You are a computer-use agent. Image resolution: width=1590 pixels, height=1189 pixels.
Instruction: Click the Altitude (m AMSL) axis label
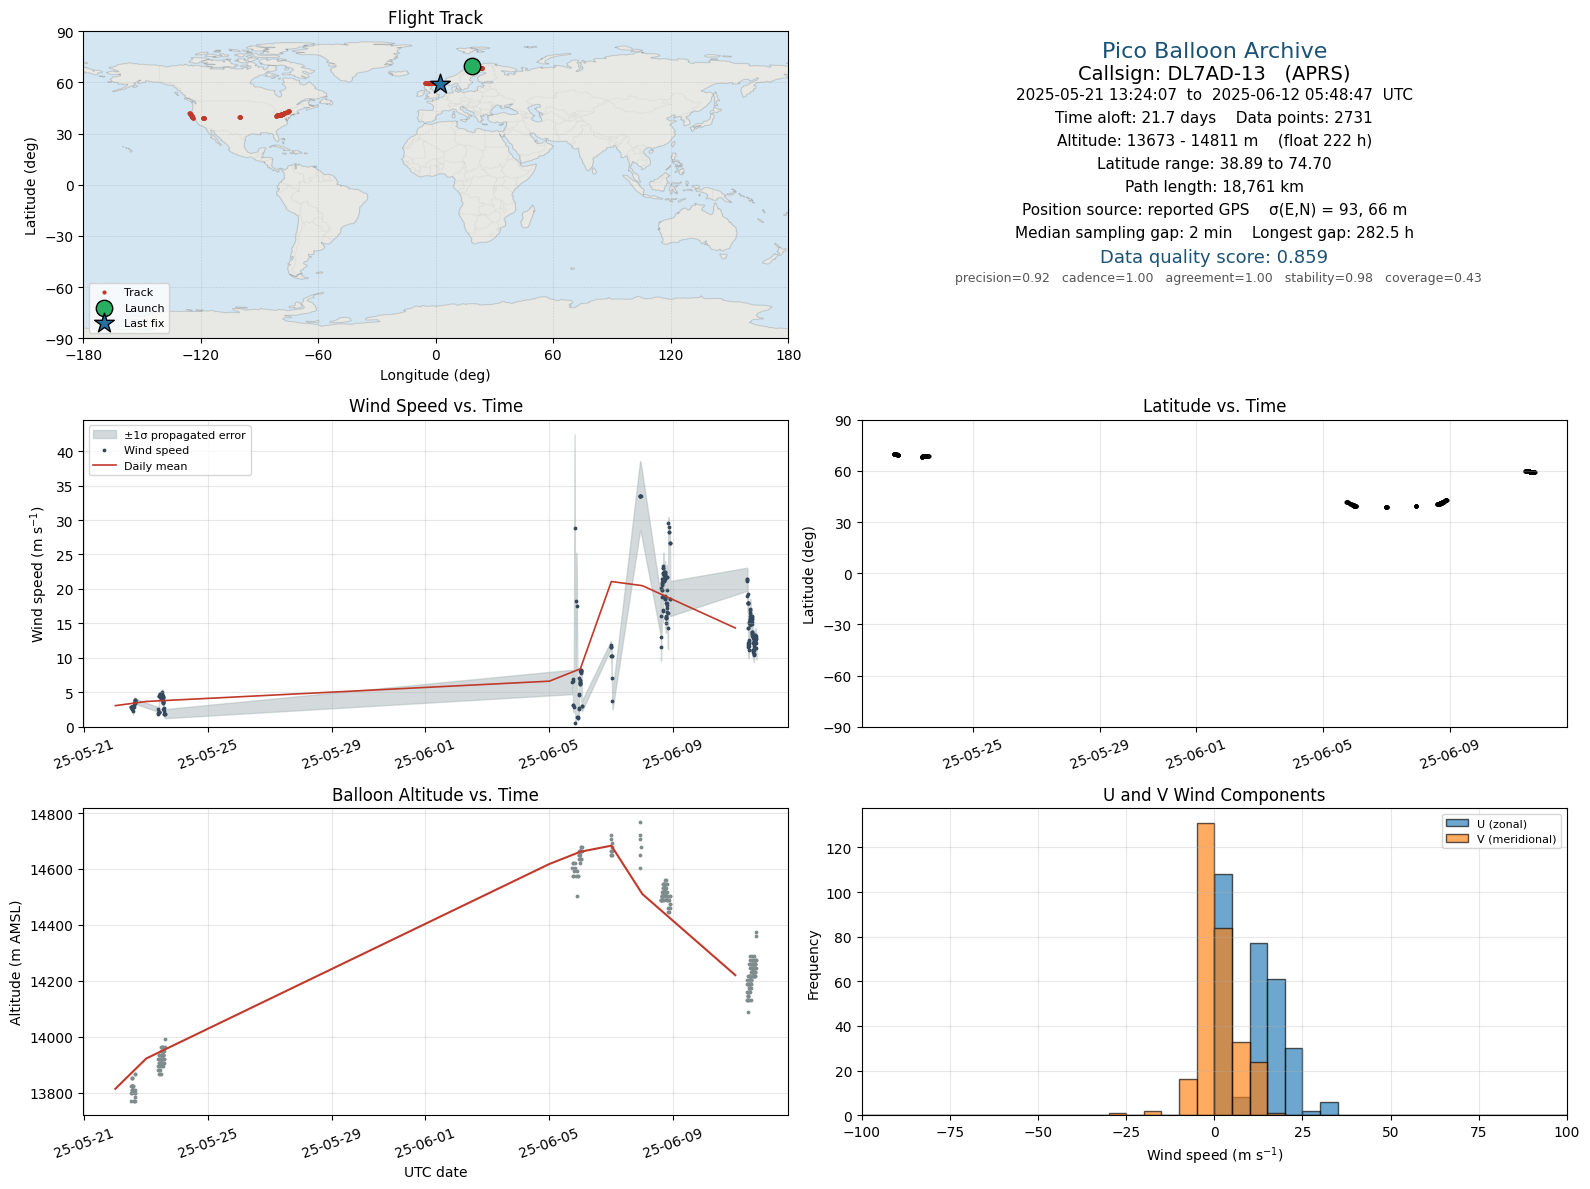(x=16, y=962)
